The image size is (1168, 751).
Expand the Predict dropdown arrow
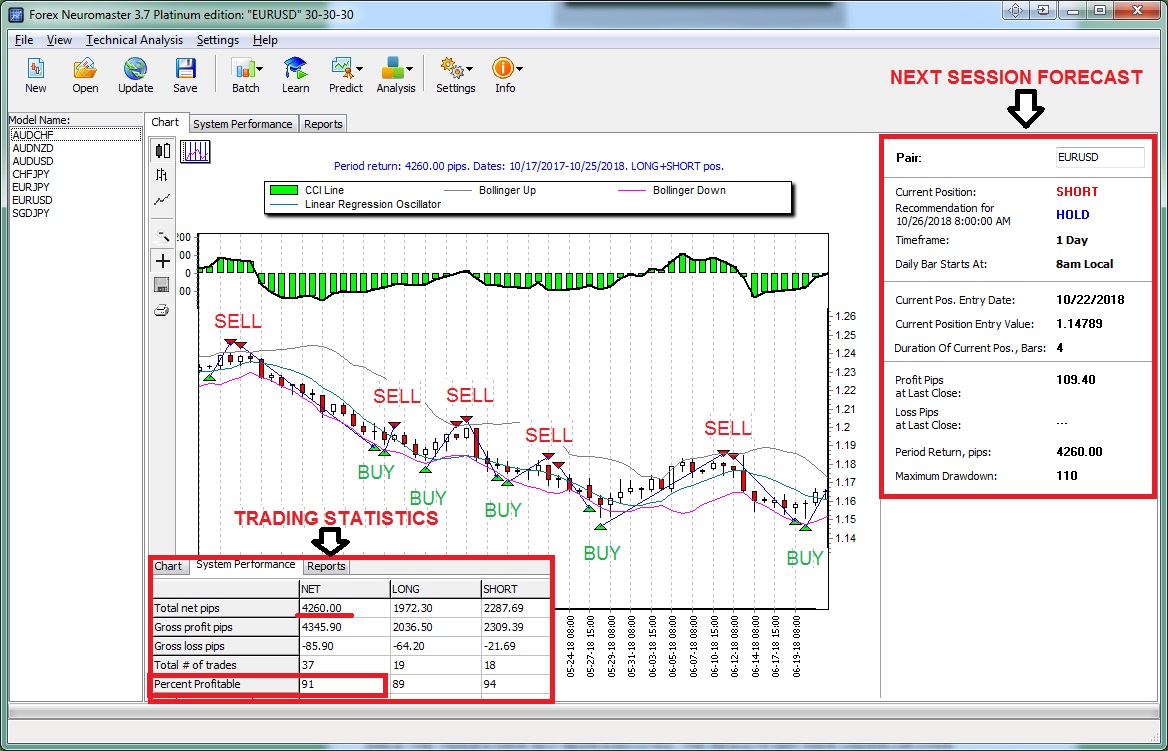(360, 70)
